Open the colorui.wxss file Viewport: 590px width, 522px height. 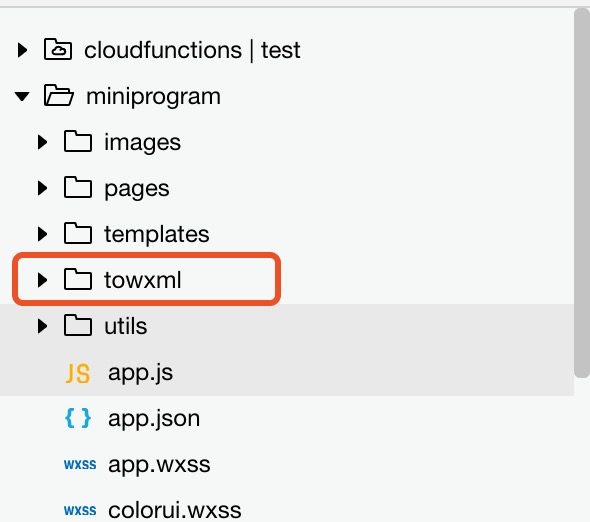coord(175,511)
